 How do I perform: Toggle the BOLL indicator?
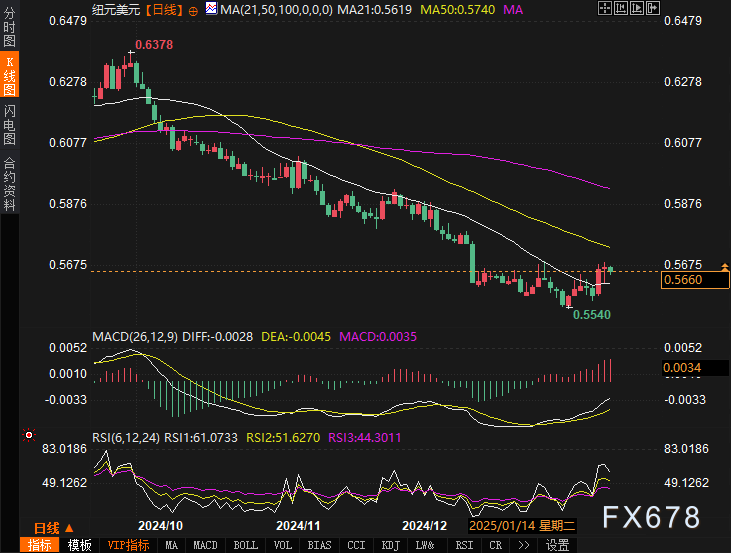[x=245, y=545]
